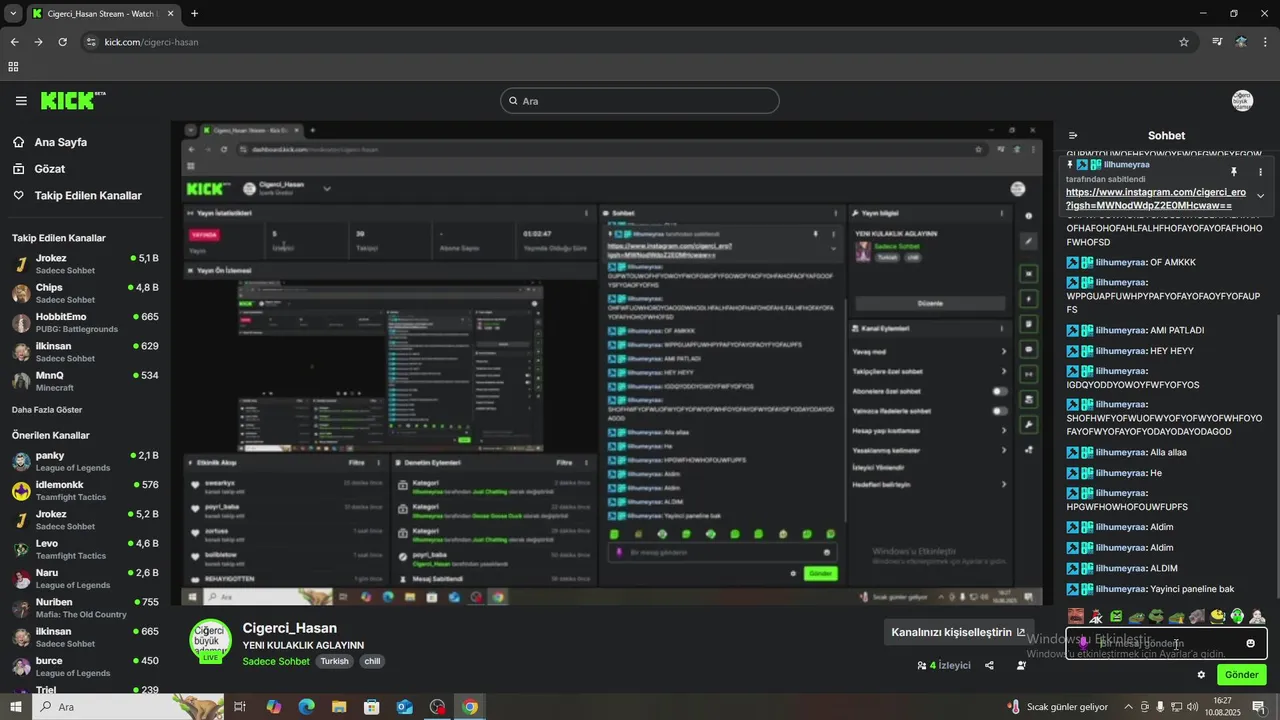
Task: Click the Turkish language tag
Action: (334, 661)
